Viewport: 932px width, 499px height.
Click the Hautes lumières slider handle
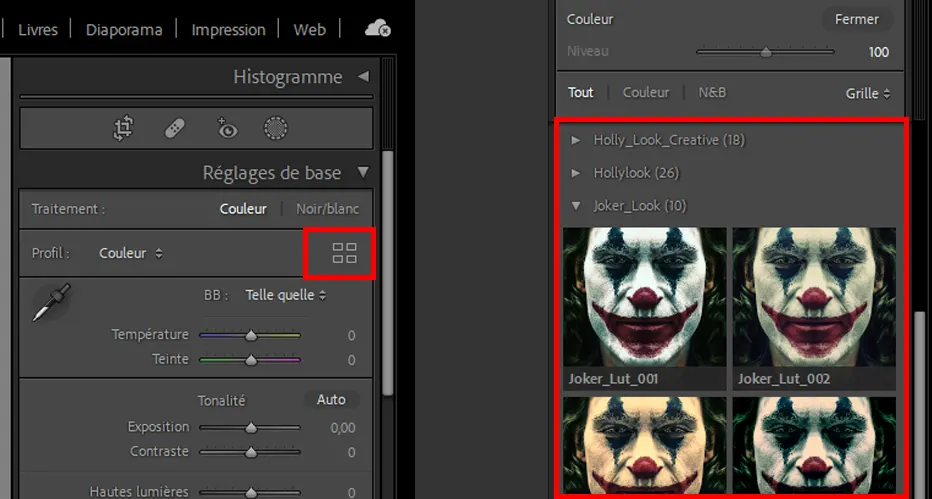(251, 492)
